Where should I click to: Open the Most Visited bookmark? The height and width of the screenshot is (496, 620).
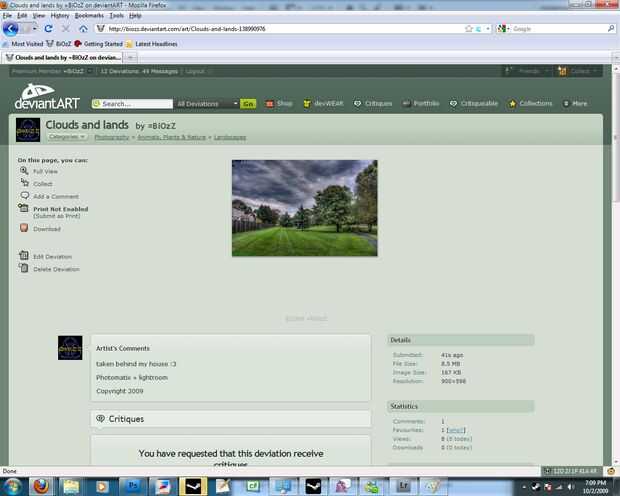tap(23, 44)
